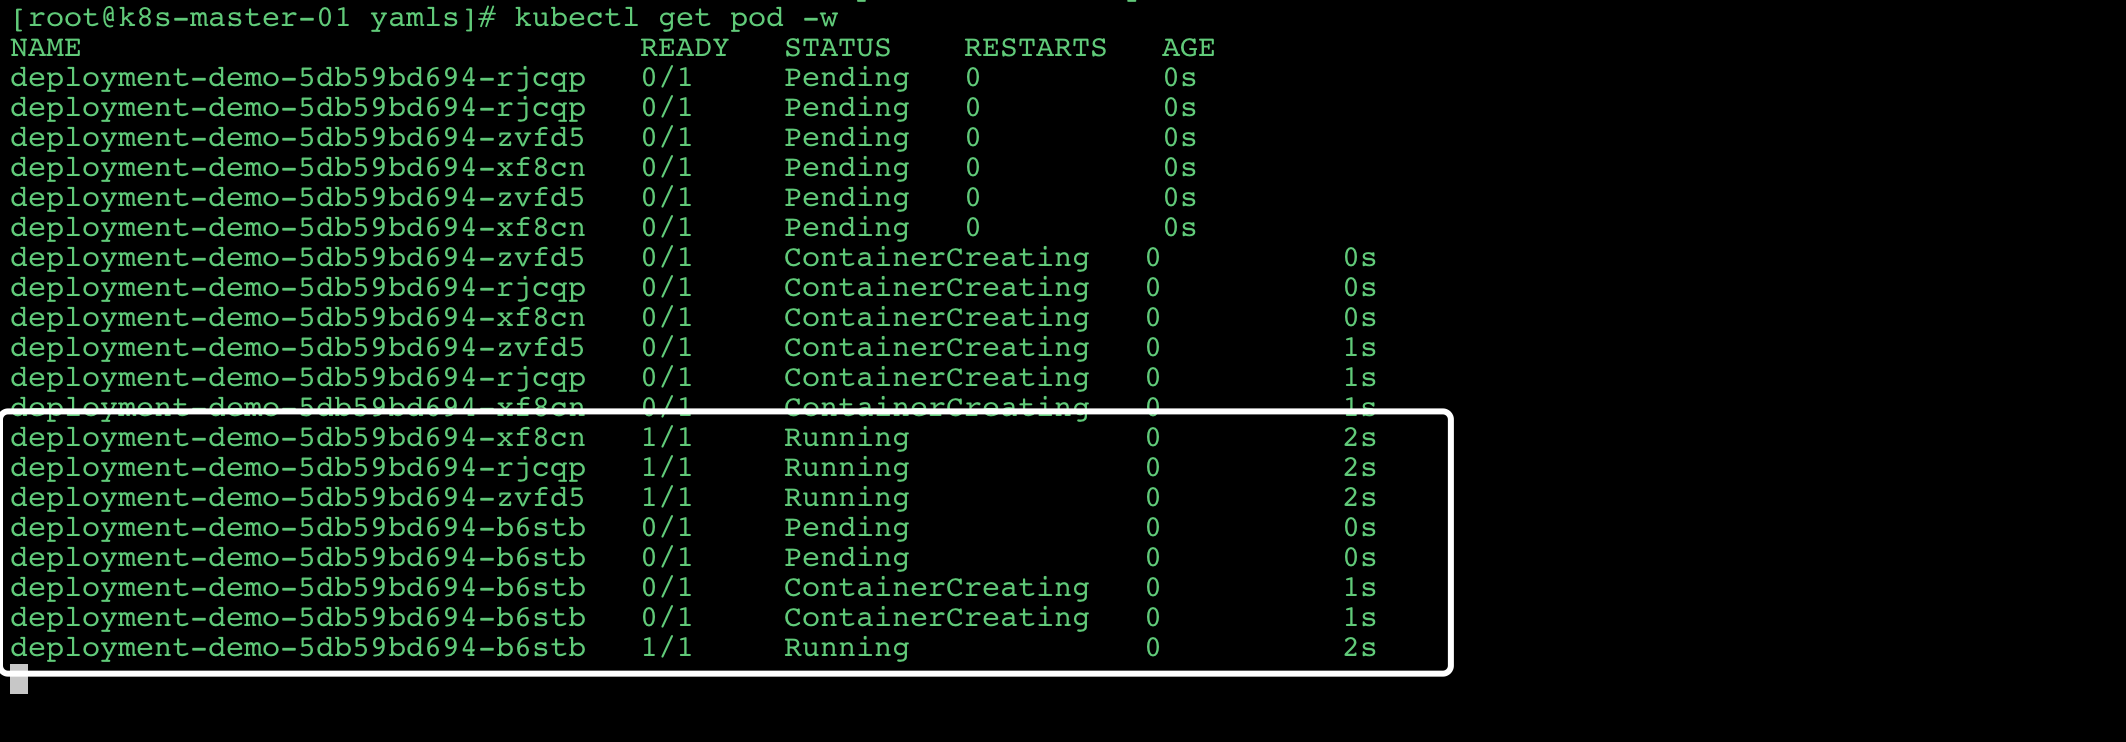The width and height of the screenshot is (2126, 742).
Task: Click Running status of the xf8cn pod
Action: pos(846,438)
